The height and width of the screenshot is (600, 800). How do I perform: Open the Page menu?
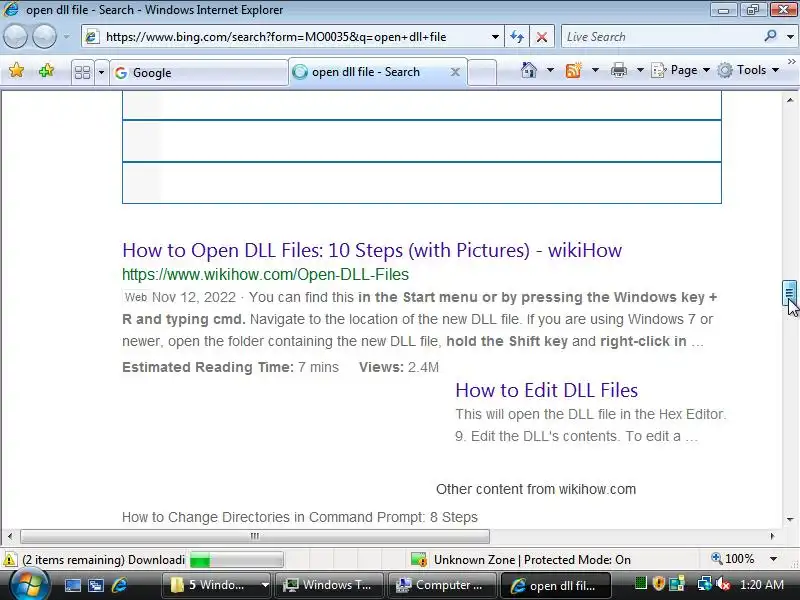[x=681, y=70]
